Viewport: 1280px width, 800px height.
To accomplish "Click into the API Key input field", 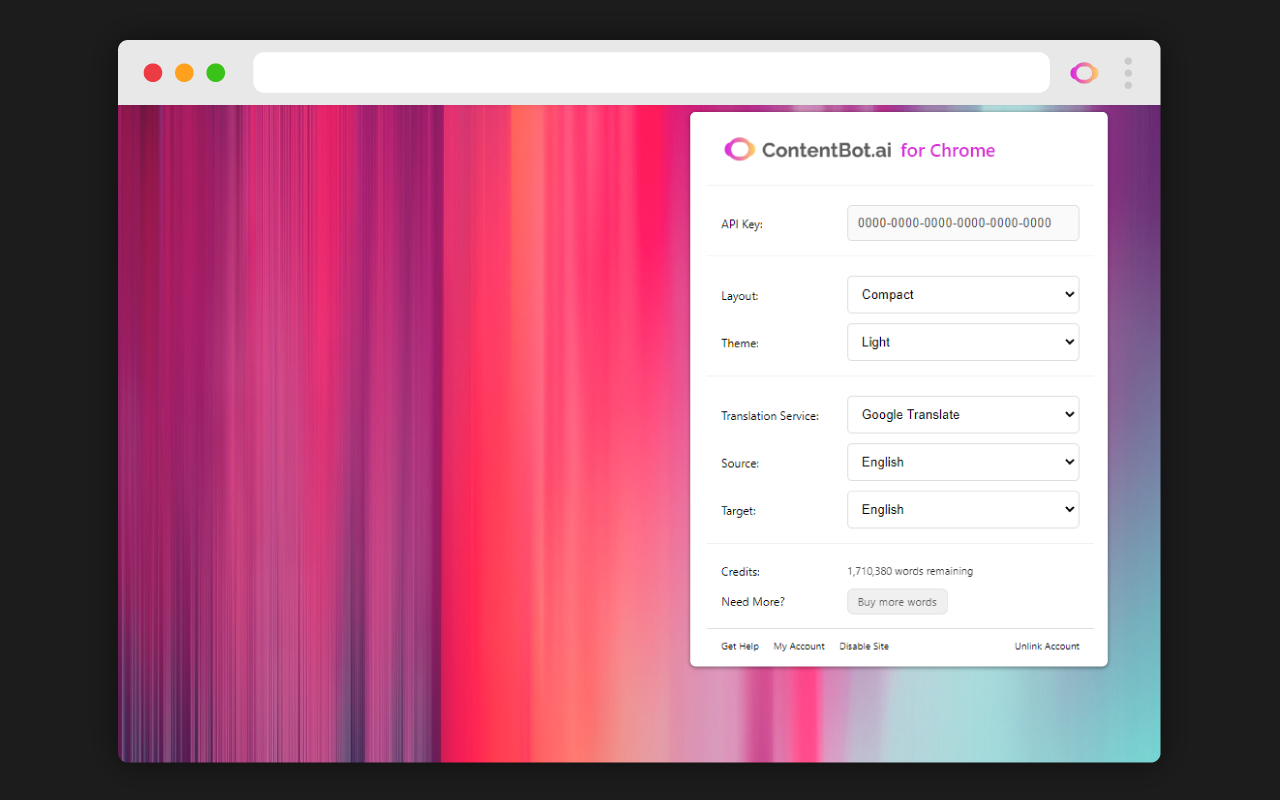I will tap(963, 223).
